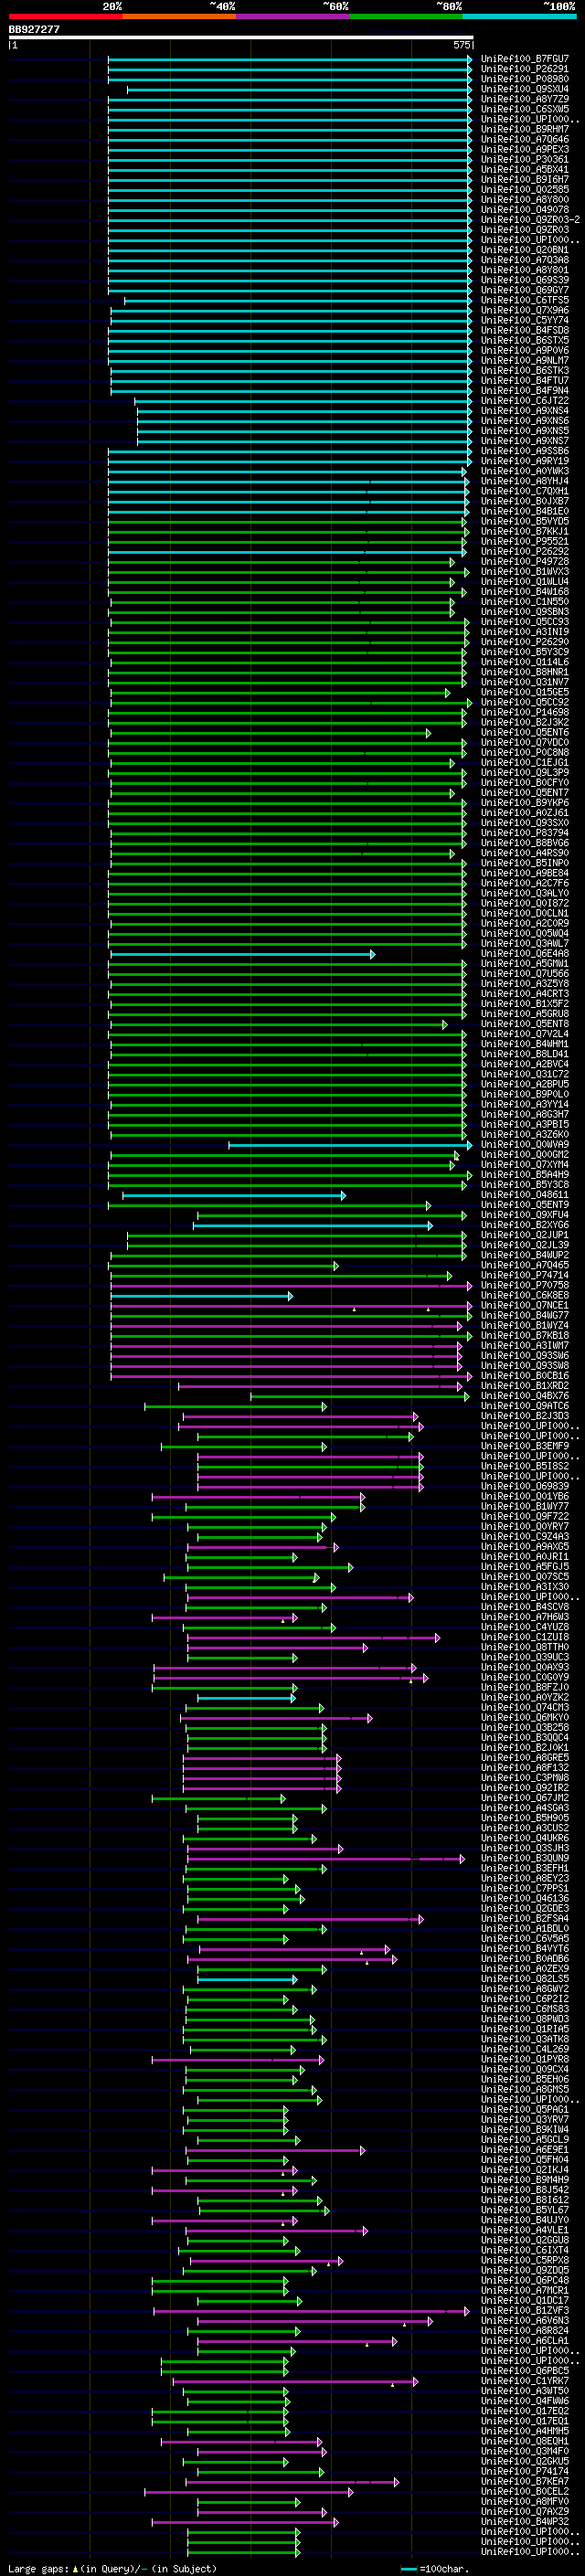The height and width of the screenshot is (2576, 585).
Task: Click the purple alignment bar for UniRef100_Q7NCE1
Action: 291,1306
